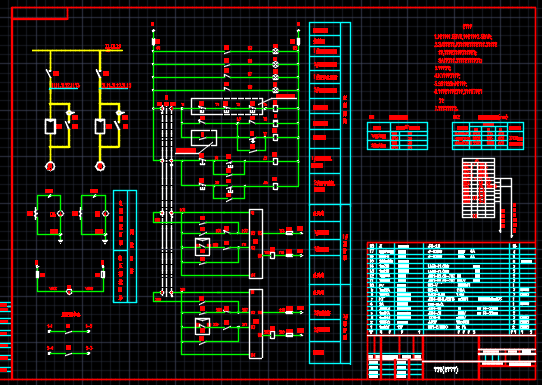This screenshot has width=542, height=385.
Task: Select the U-shaped green circuit's circle symbol
Action: pos(69,292)
